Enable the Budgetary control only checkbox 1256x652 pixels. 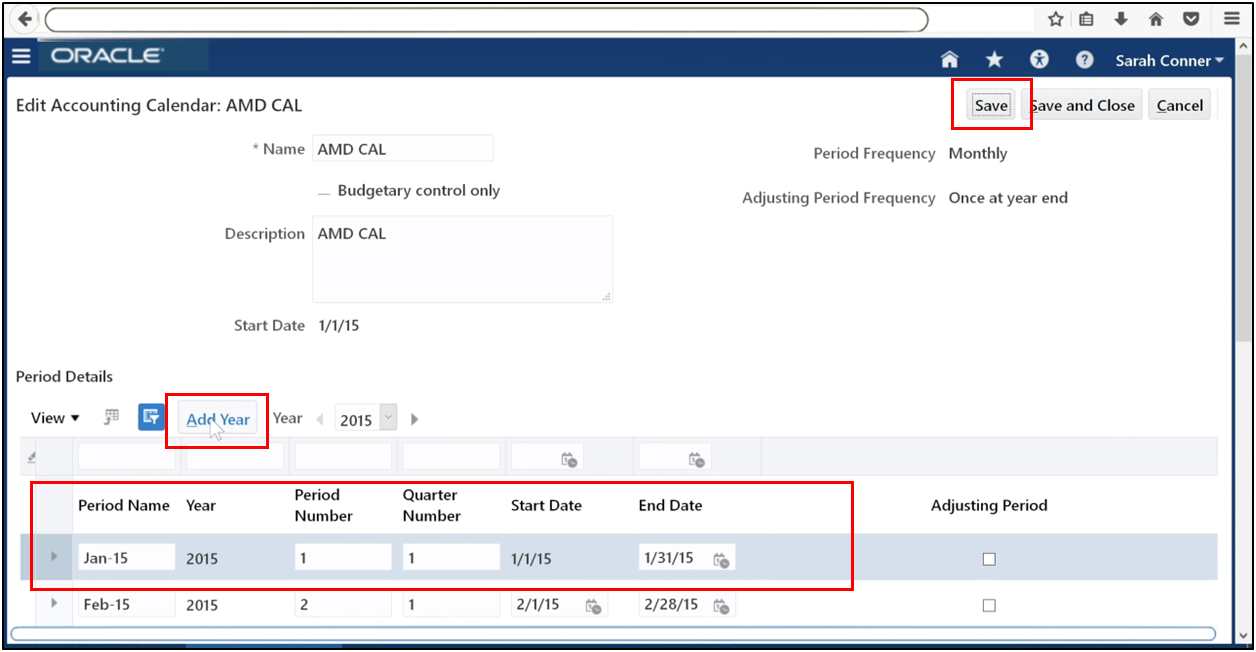pos(322,190)
